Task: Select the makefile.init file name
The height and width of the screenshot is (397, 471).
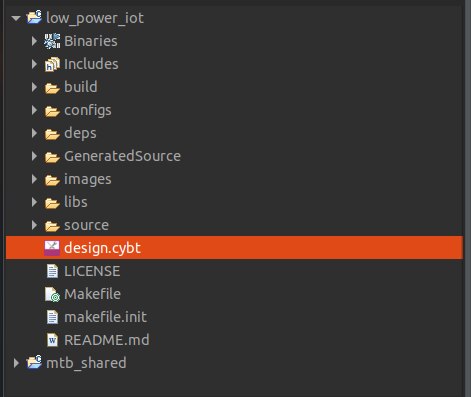Action: tap(105, 317)
